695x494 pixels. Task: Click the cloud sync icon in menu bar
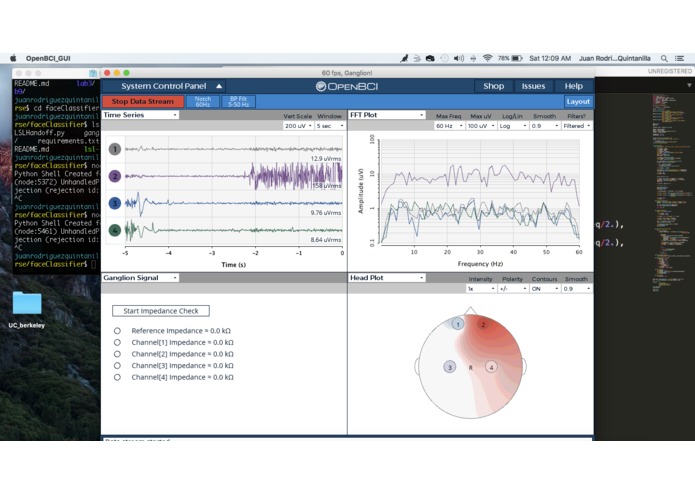(x=430, y=58)
